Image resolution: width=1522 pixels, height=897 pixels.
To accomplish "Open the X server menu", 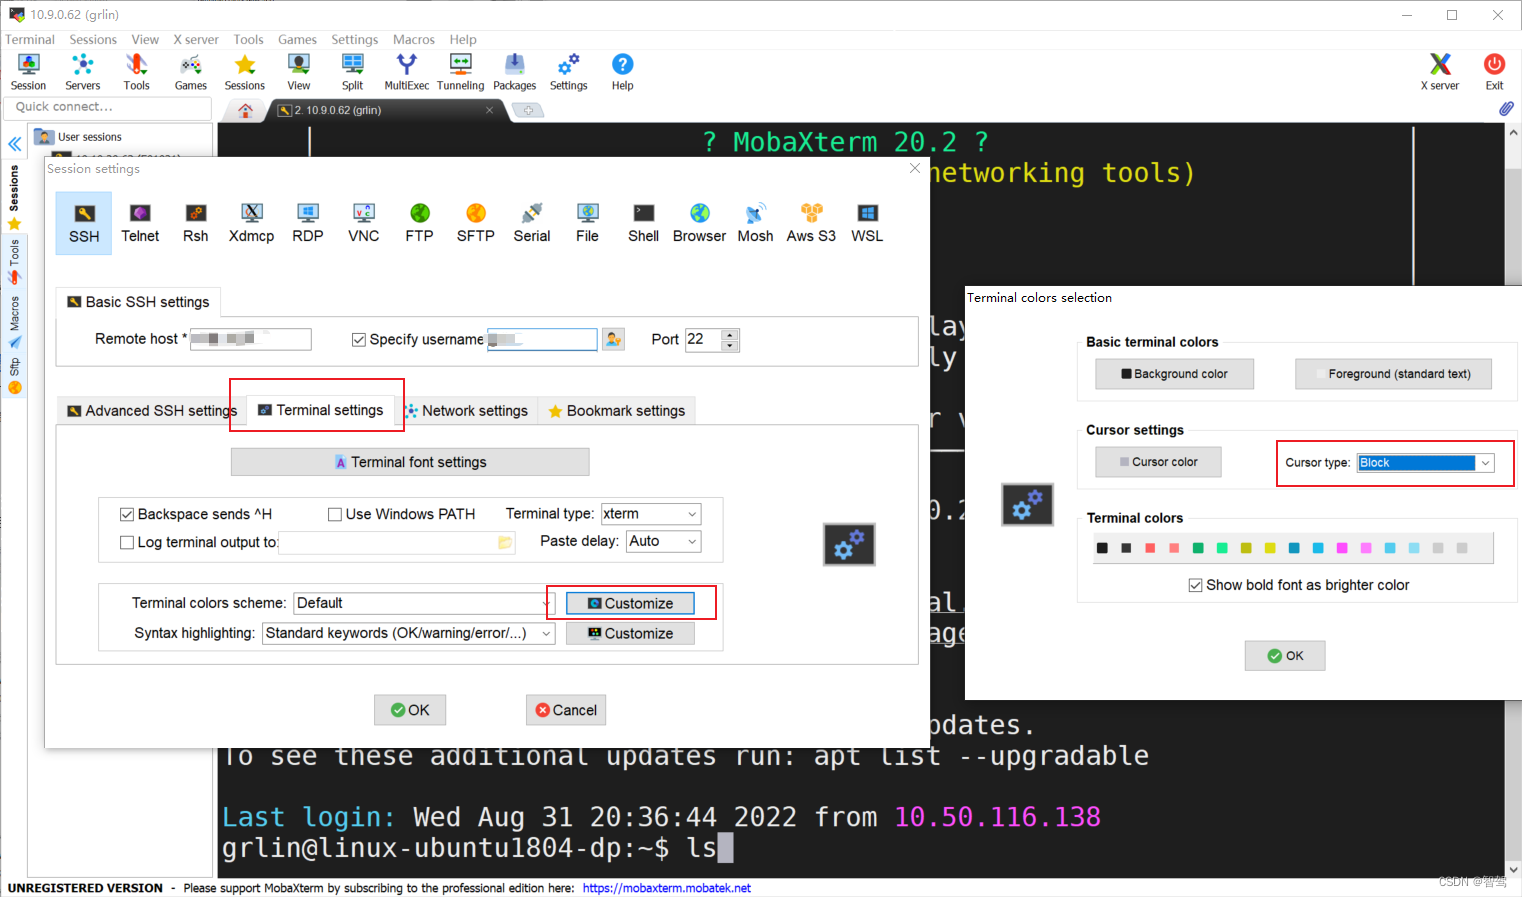I will point(196,39).
